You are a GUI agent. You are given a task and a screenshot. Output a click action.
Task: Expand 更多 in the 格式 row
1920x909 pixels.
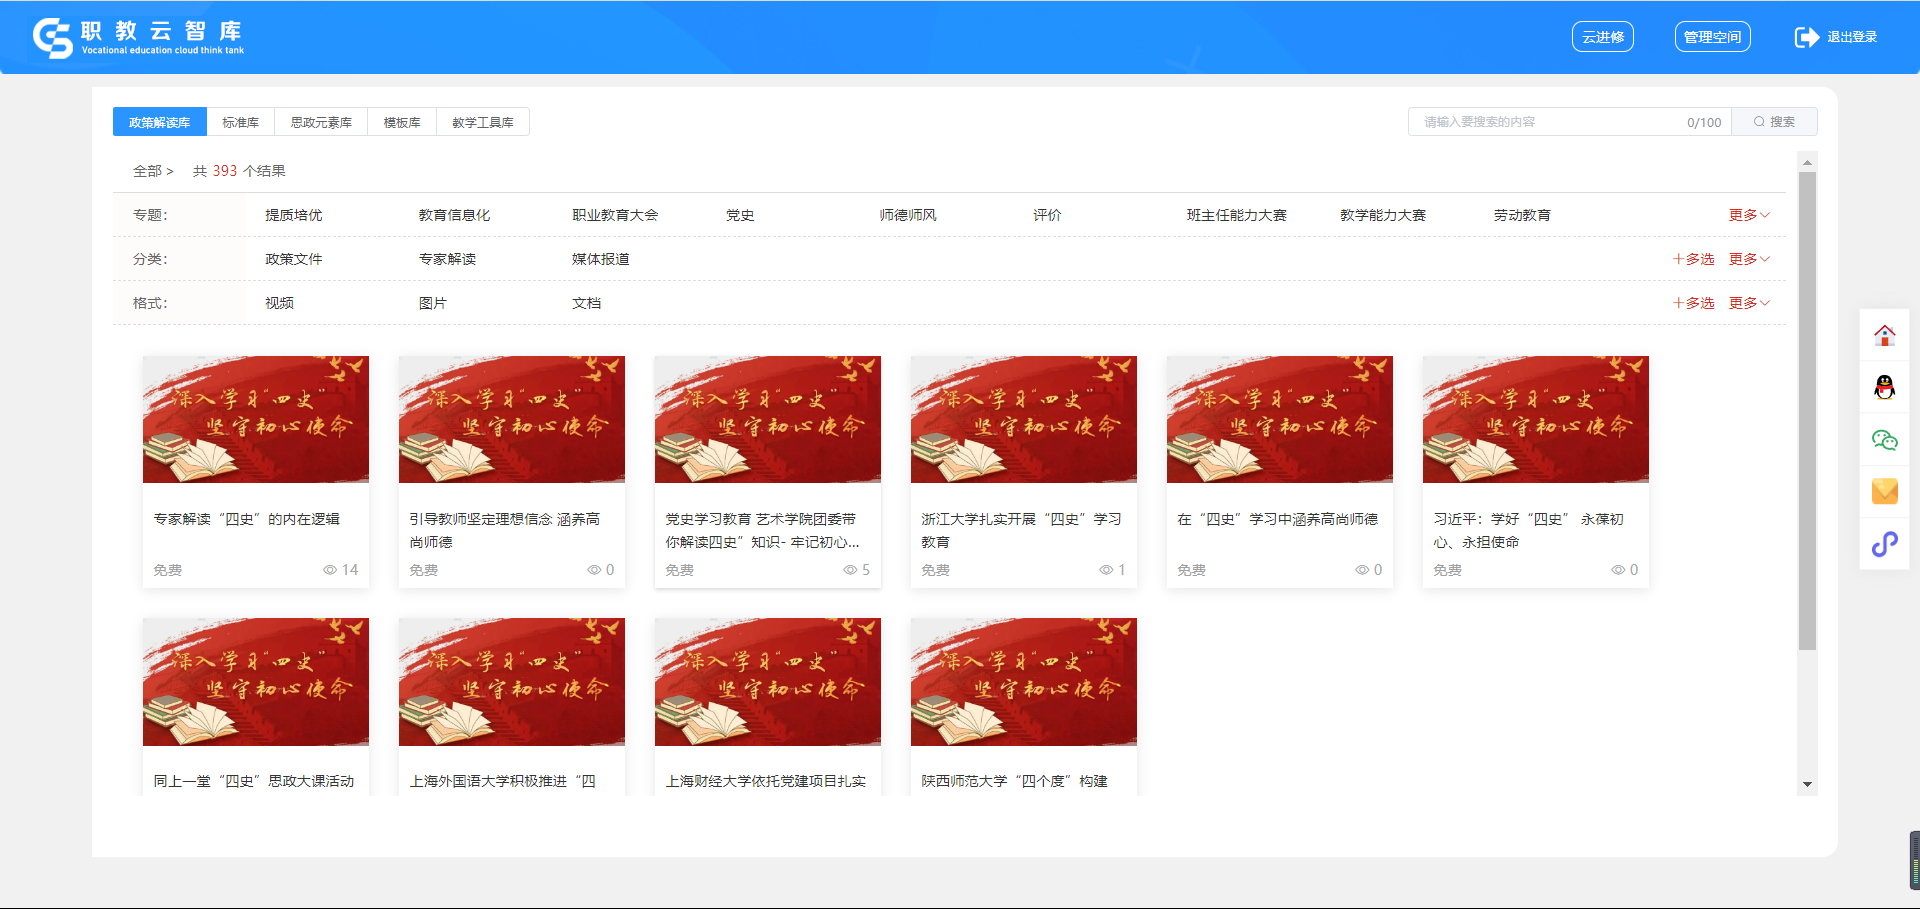pyautogui.click(x=1748, y=303)
